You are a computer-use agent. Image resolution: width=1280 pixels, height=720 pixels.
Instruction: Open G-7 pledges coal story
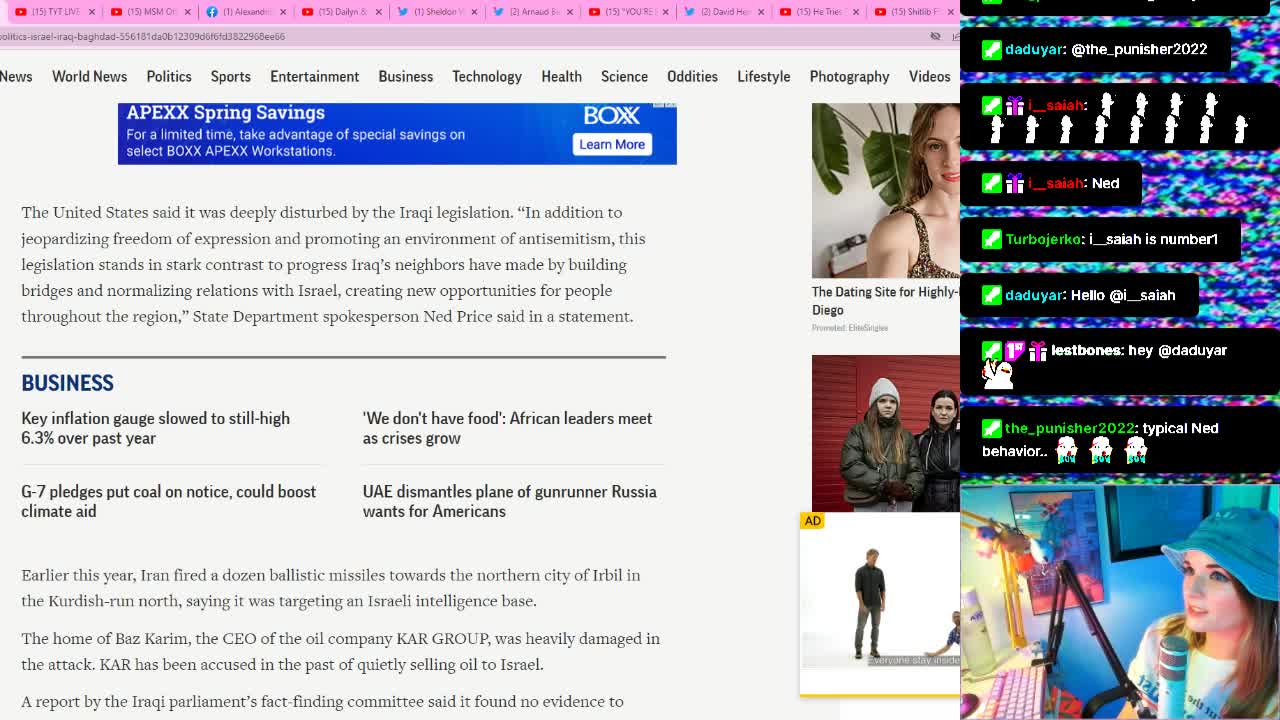[168, 501]
